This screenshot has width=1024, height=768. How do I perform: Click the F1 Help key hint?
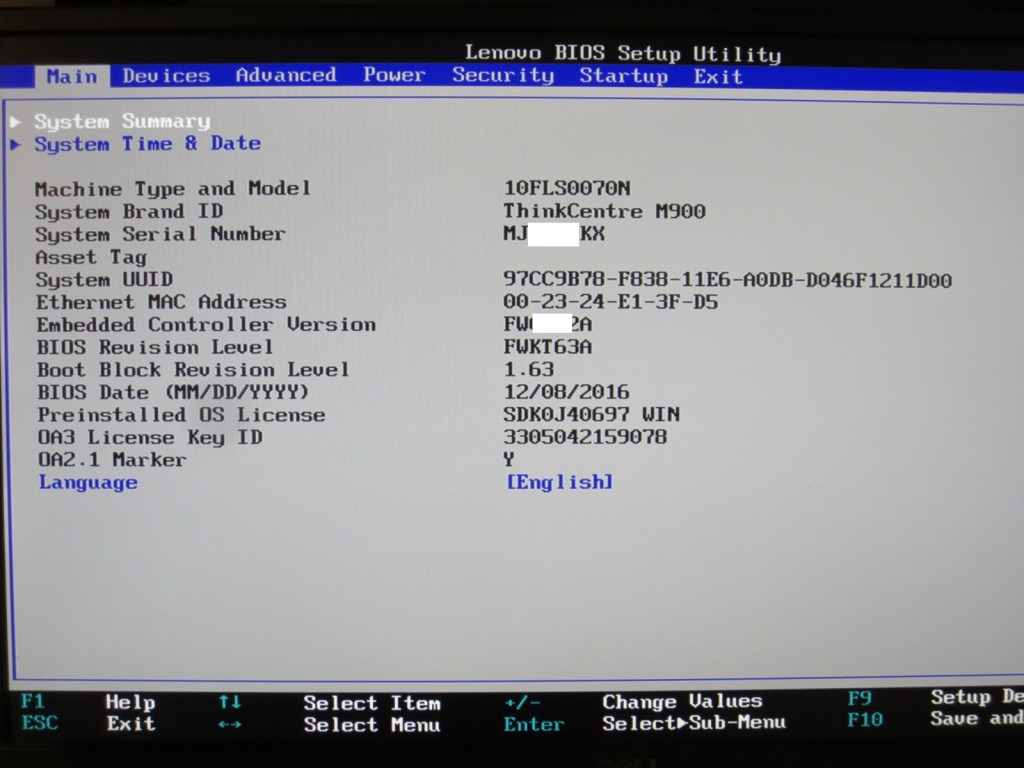88,702
